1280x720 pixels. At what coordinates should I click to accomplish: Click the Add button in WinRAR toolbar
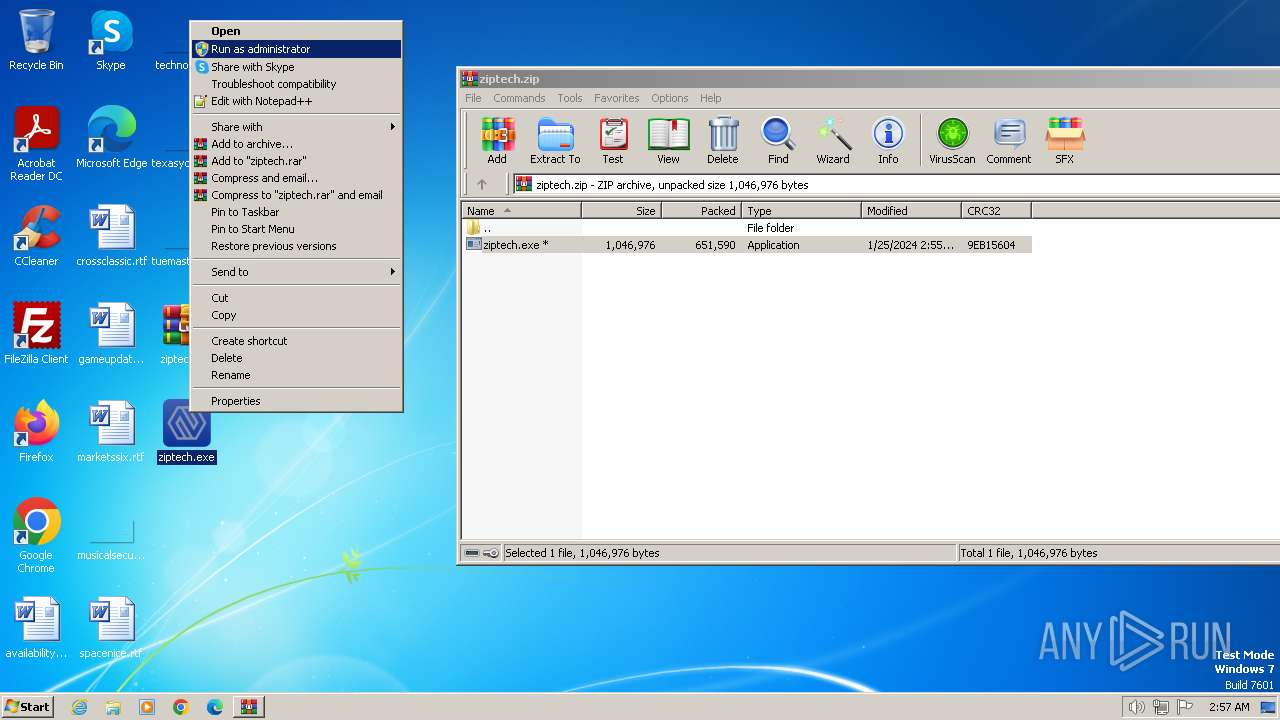point(497,141)
